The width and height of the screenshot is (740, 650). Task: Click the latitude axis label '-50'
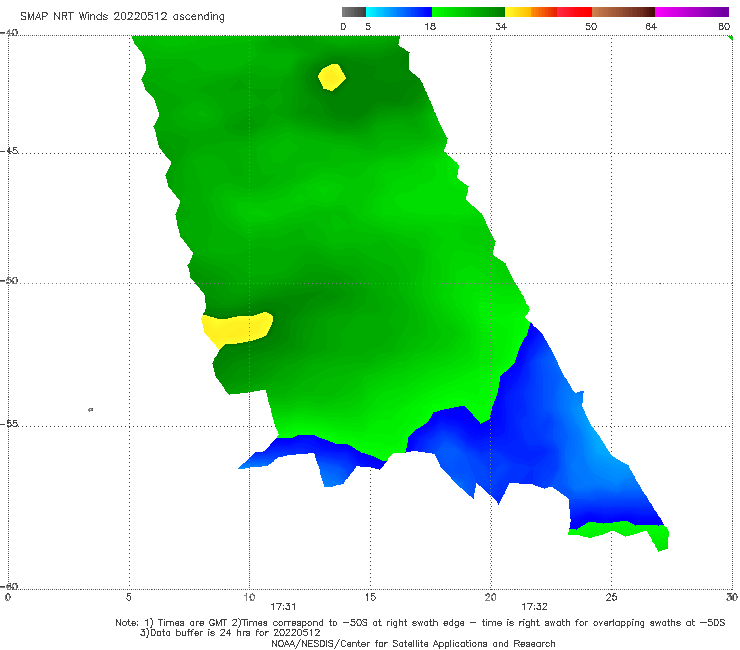click(x=9, y=280)
